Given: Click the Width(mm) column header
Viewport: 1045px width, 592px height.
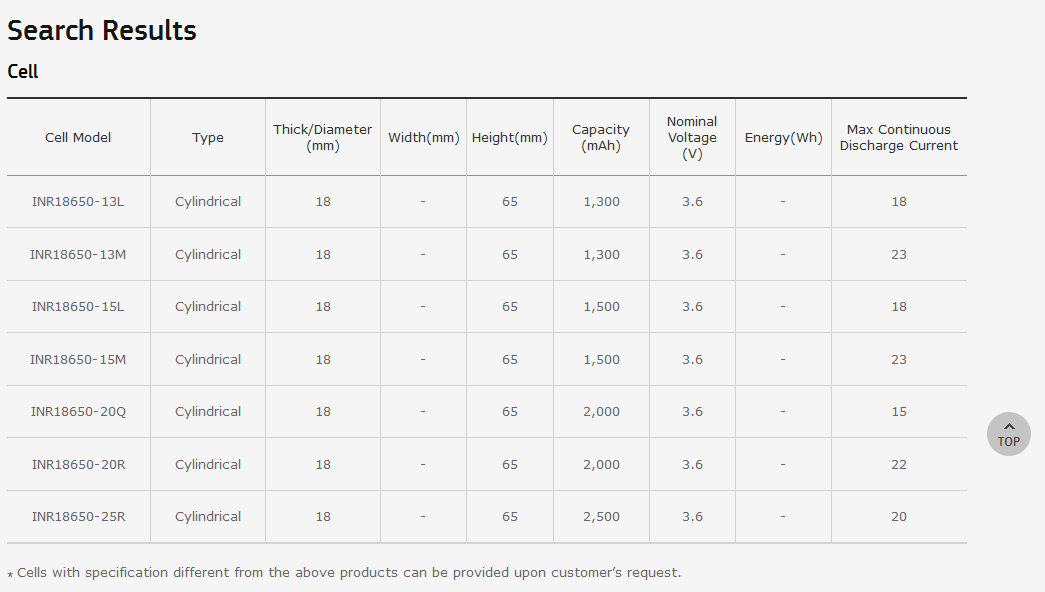Looking at the screenshot, I should pos(424,137).
